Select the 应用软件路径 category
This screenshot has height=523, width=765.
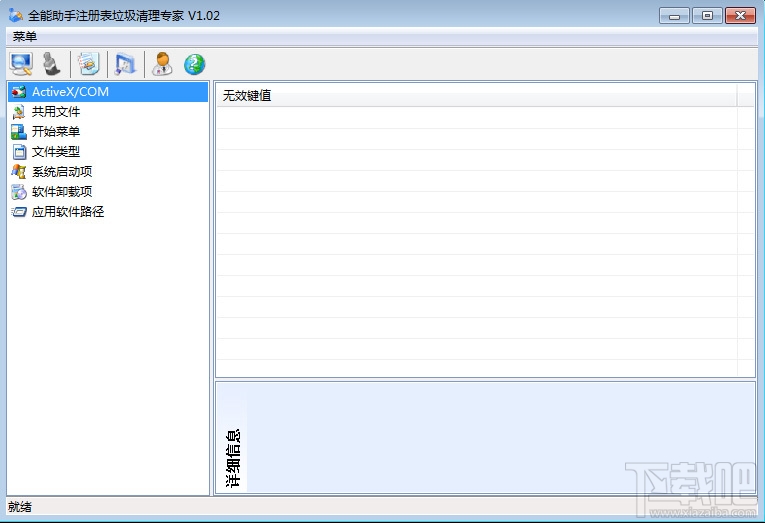tap(108, 212)
